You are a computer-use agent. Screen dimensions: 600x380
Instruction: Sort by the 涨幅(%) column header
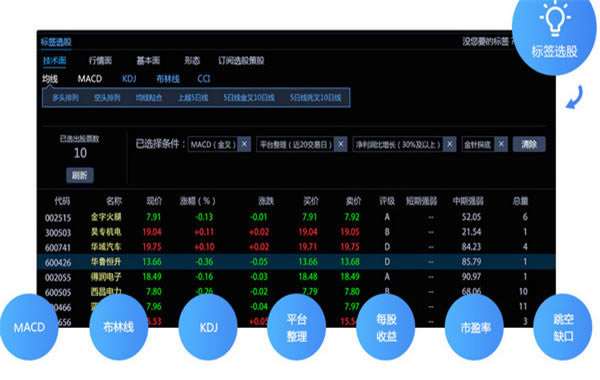tap(198, 201)
